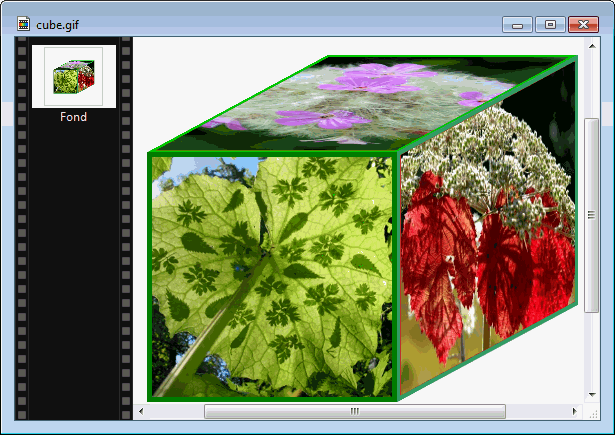Click the green leaf front face of cube
This screenshot has width=615, height=435.
coord(272,277)
